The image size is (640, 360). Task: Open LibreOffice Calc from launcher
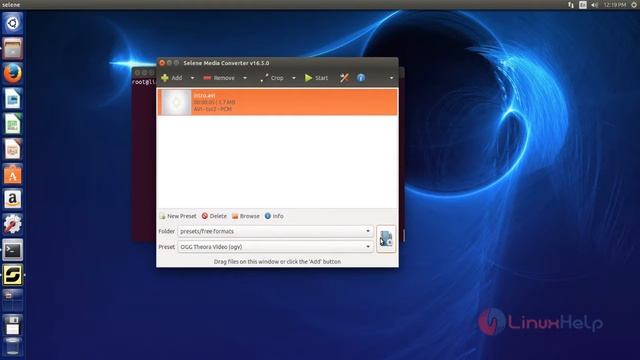click(13, 124)
